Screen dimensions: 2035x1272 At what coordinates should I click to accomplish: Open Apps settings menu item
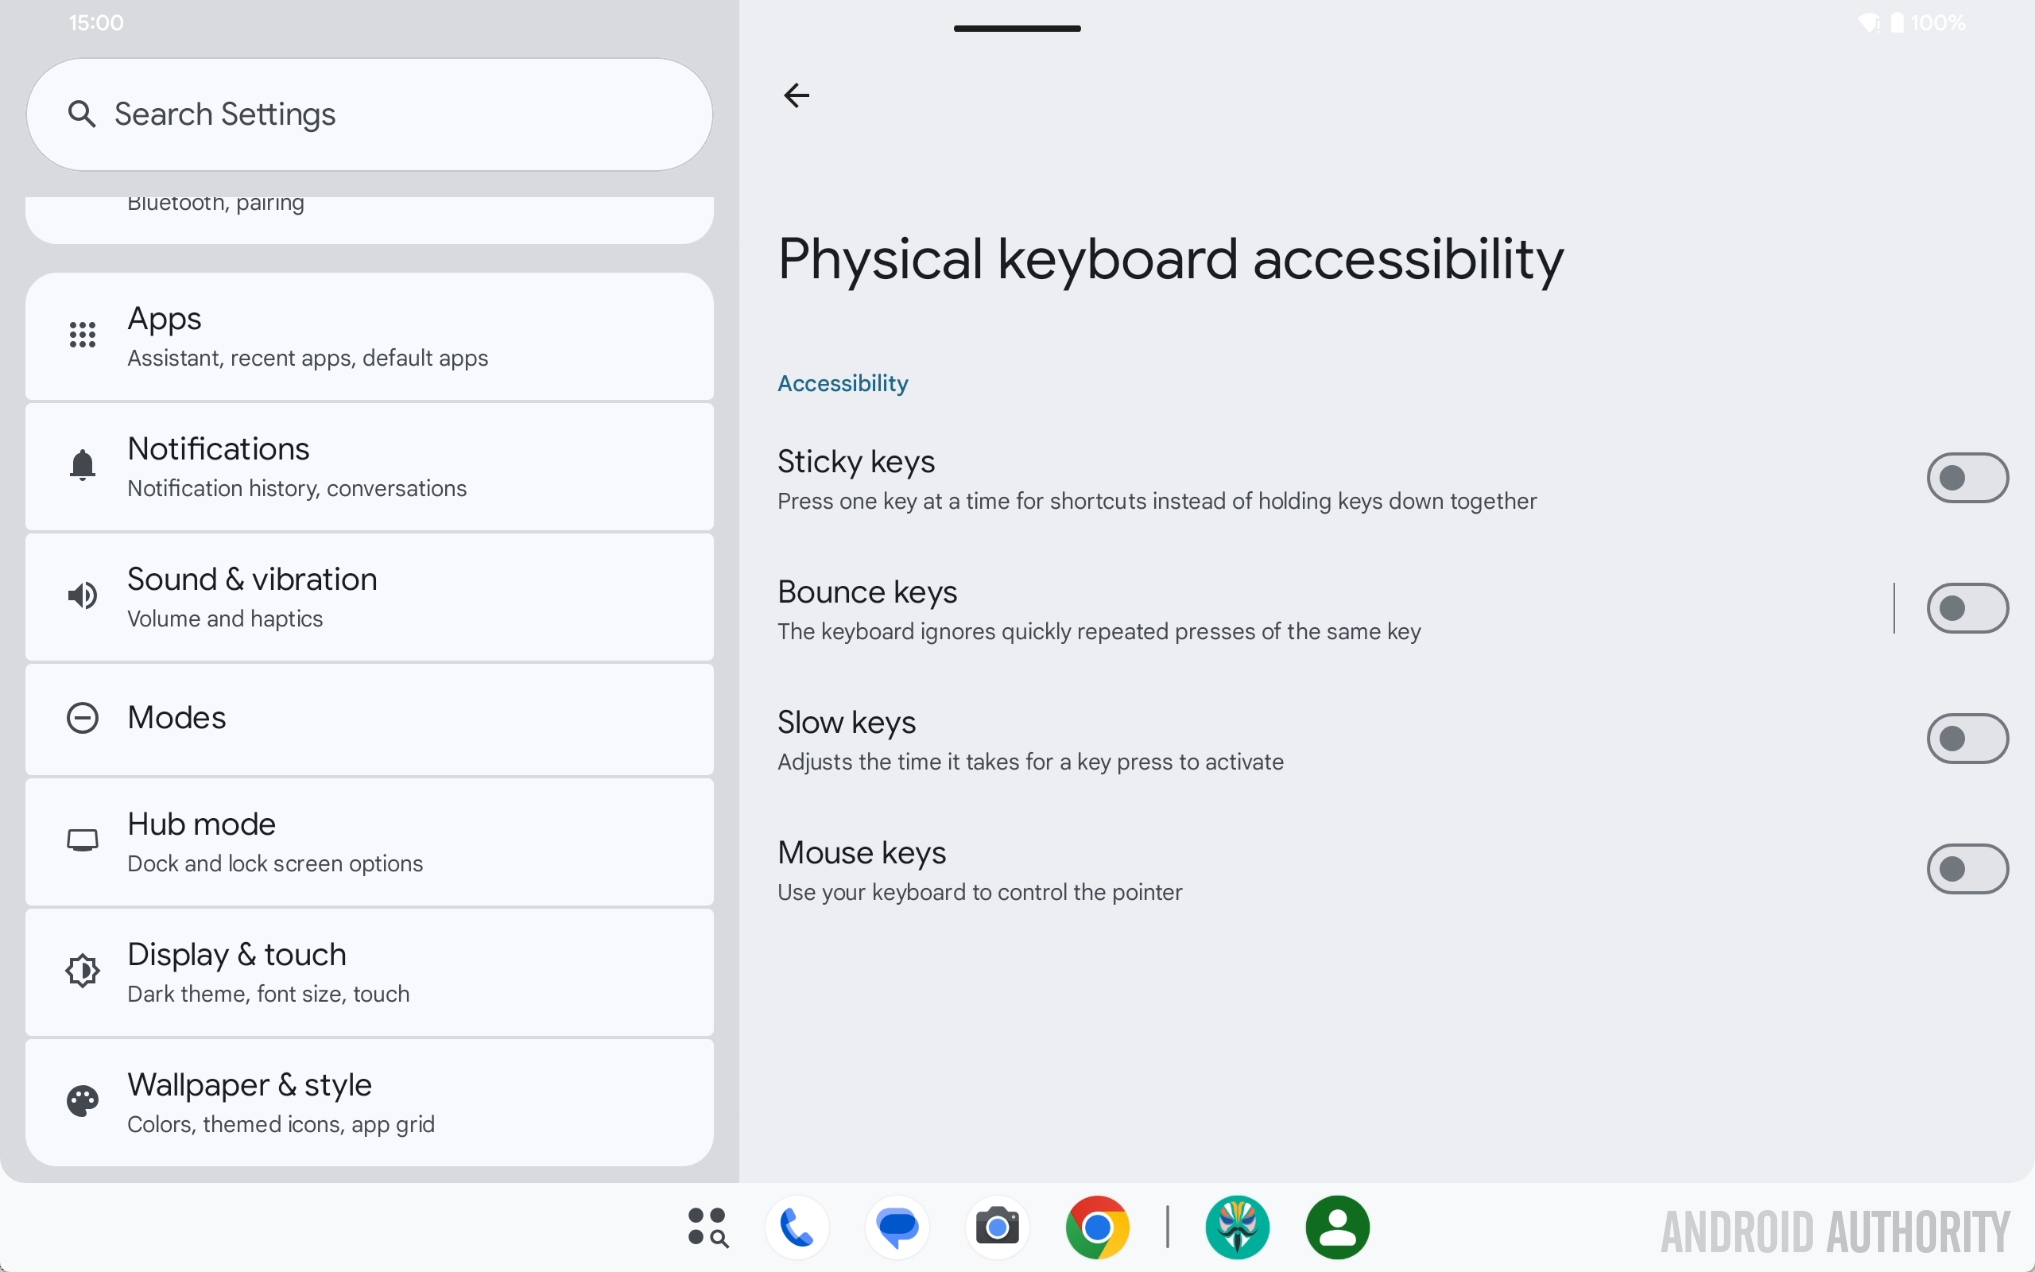click(371, 336)
